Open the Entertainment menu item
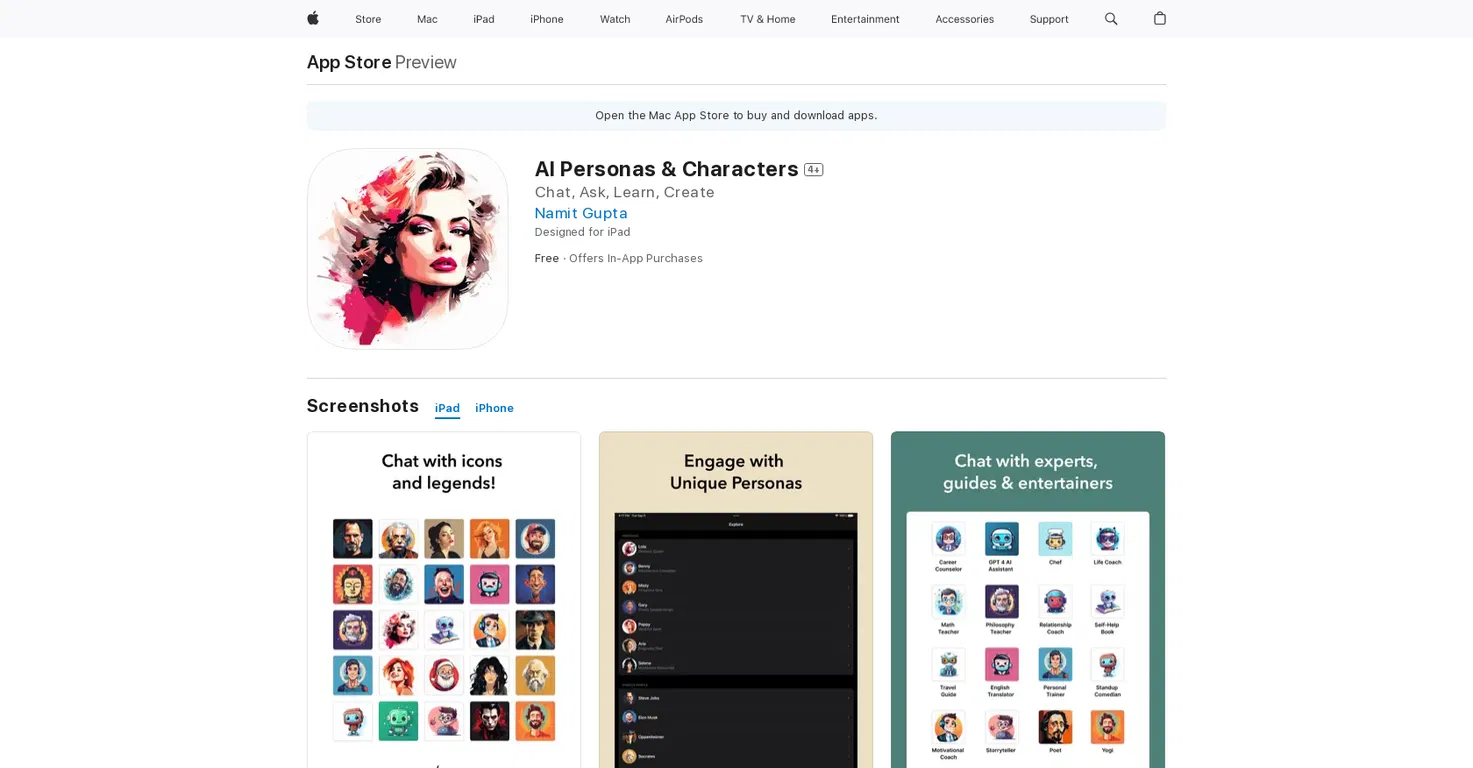Image resolution: width=1473 pixels, height=768 pixels. tap(865, 19)
